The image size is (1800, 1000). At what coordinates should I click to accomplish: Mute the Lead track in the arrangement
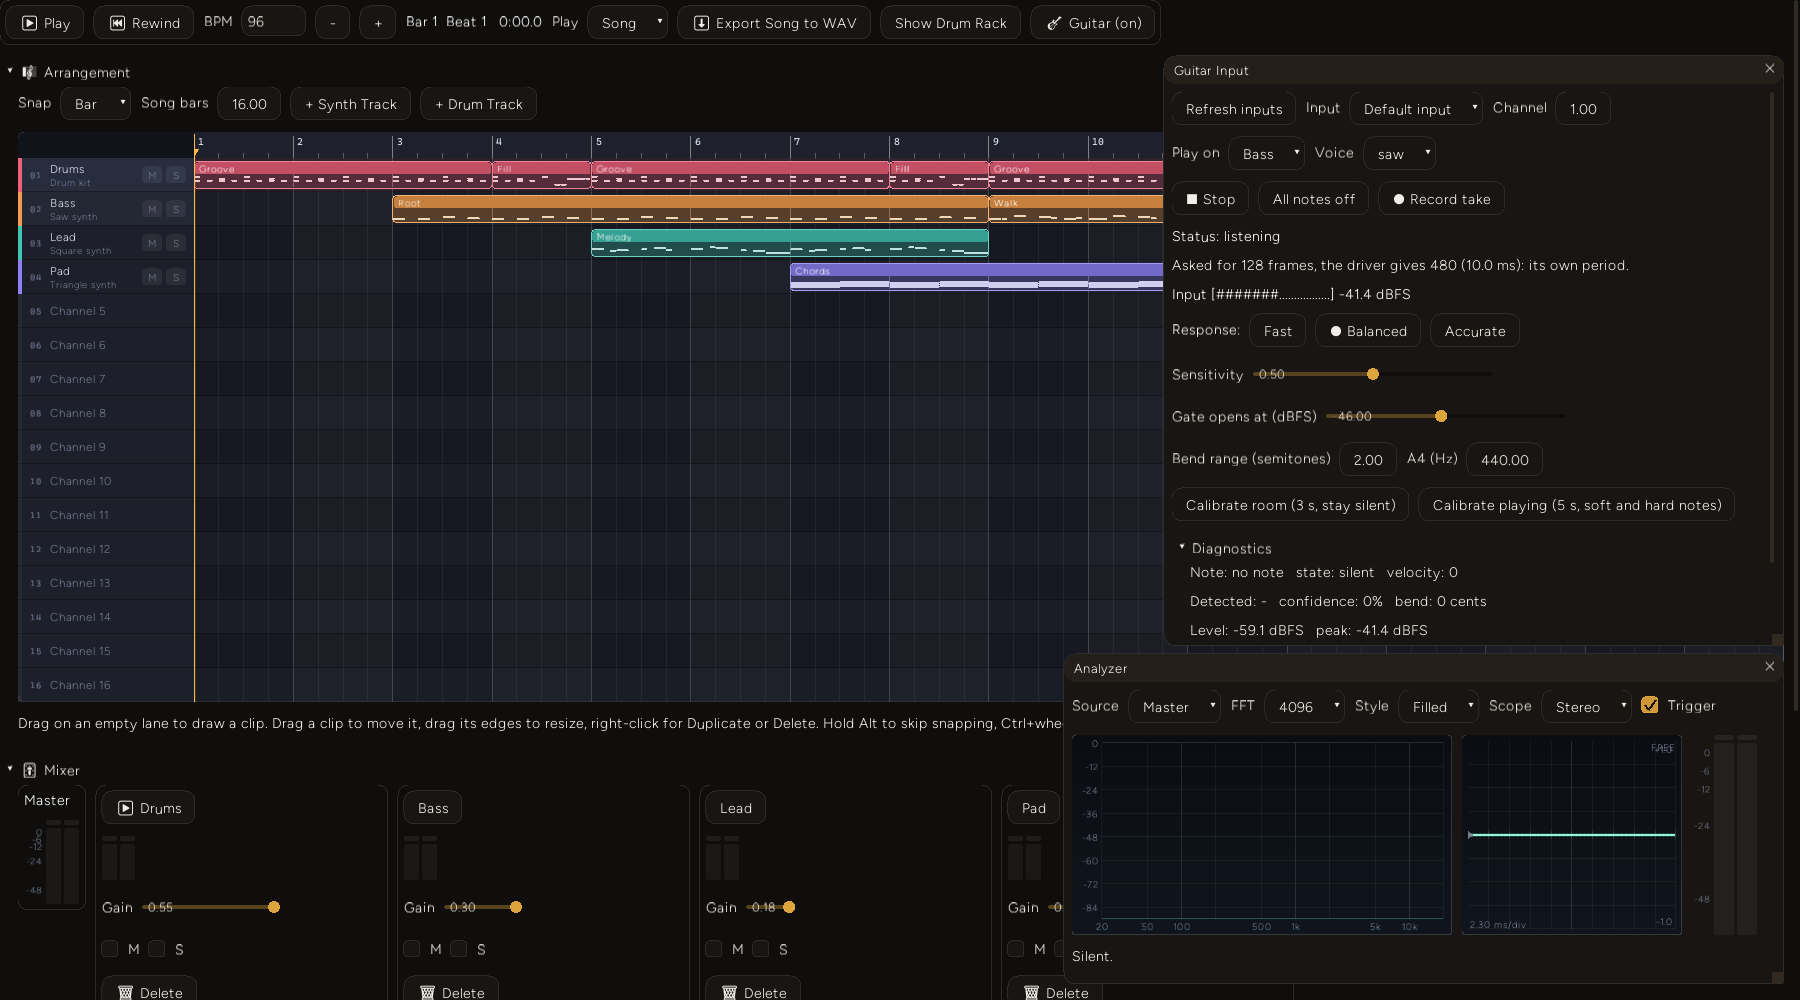point(152,243)
